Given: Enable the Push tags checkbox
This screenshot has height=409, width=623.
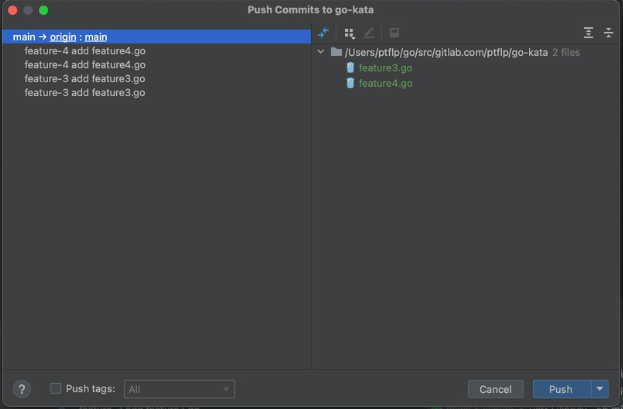Looking at the screenshot, I should [56, 389].
